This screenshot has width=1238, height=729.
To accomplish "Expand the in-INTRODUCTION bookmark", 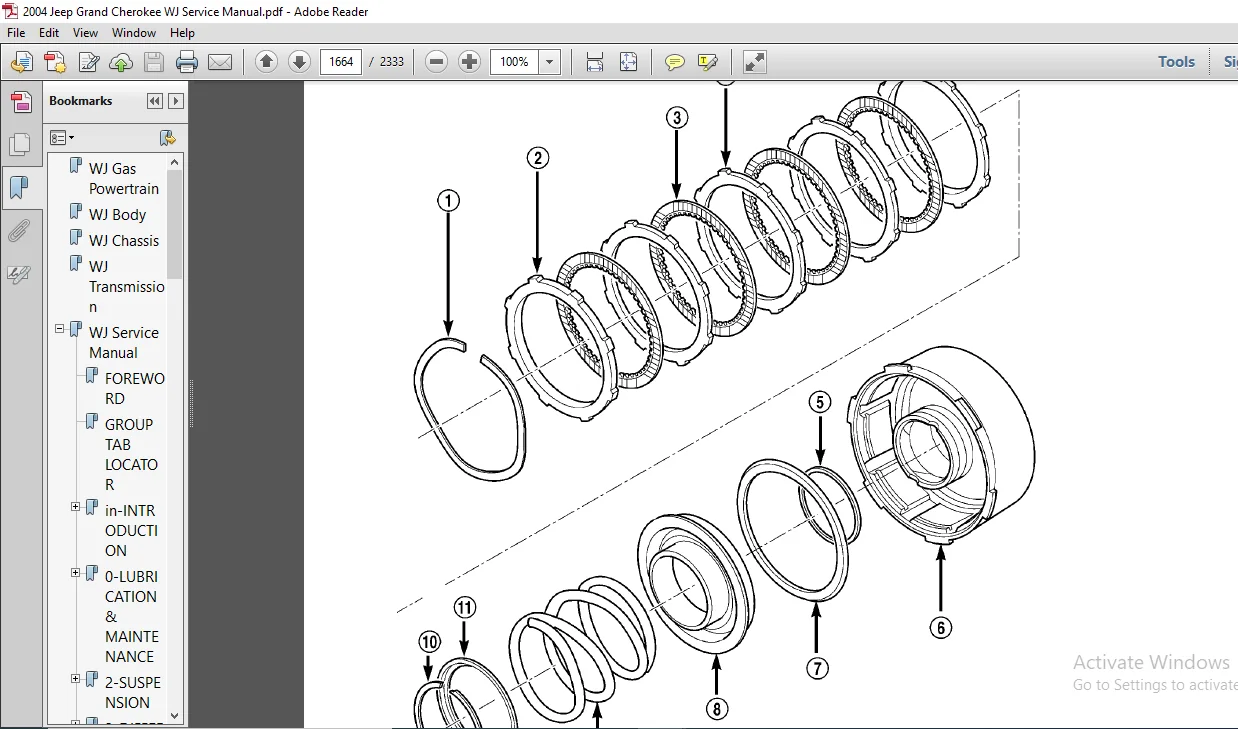I will point(75,507).
